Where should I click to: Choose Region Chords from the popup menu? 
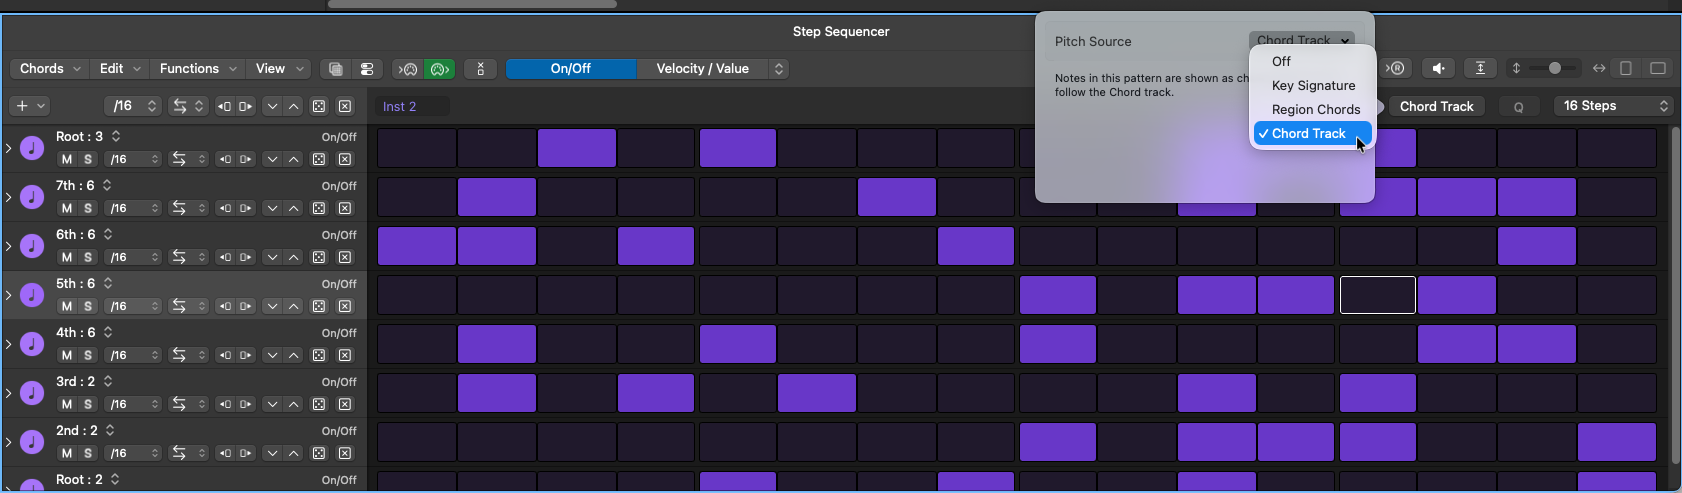click(x=1315, y=110)
